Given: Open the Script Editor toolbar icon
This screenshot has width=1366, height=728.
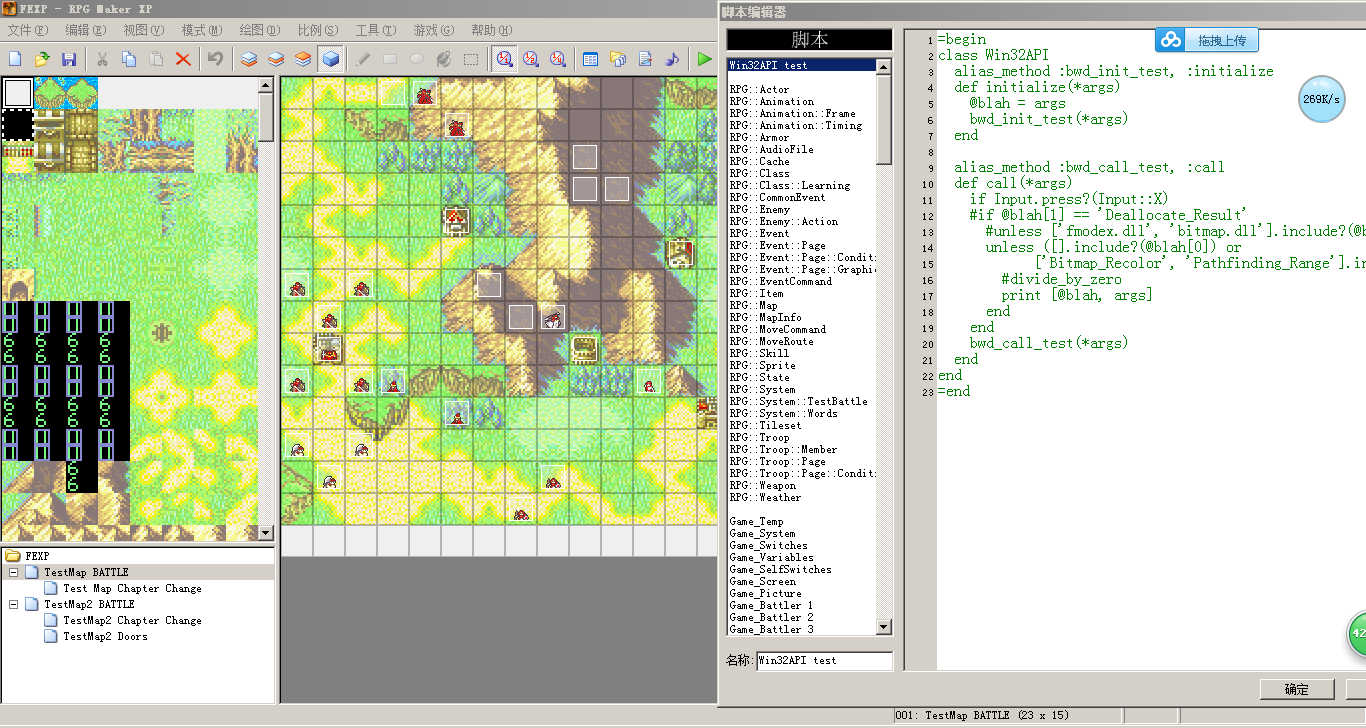Looking at the screenshot, I should pyautogui.click(x=645, y=59).
